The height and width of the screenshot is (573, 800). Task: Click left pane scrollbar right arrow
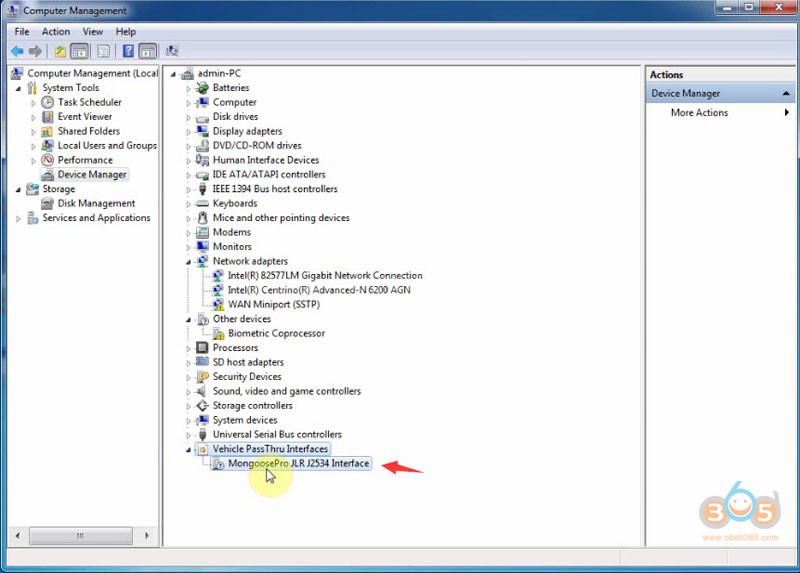(147, 536)
